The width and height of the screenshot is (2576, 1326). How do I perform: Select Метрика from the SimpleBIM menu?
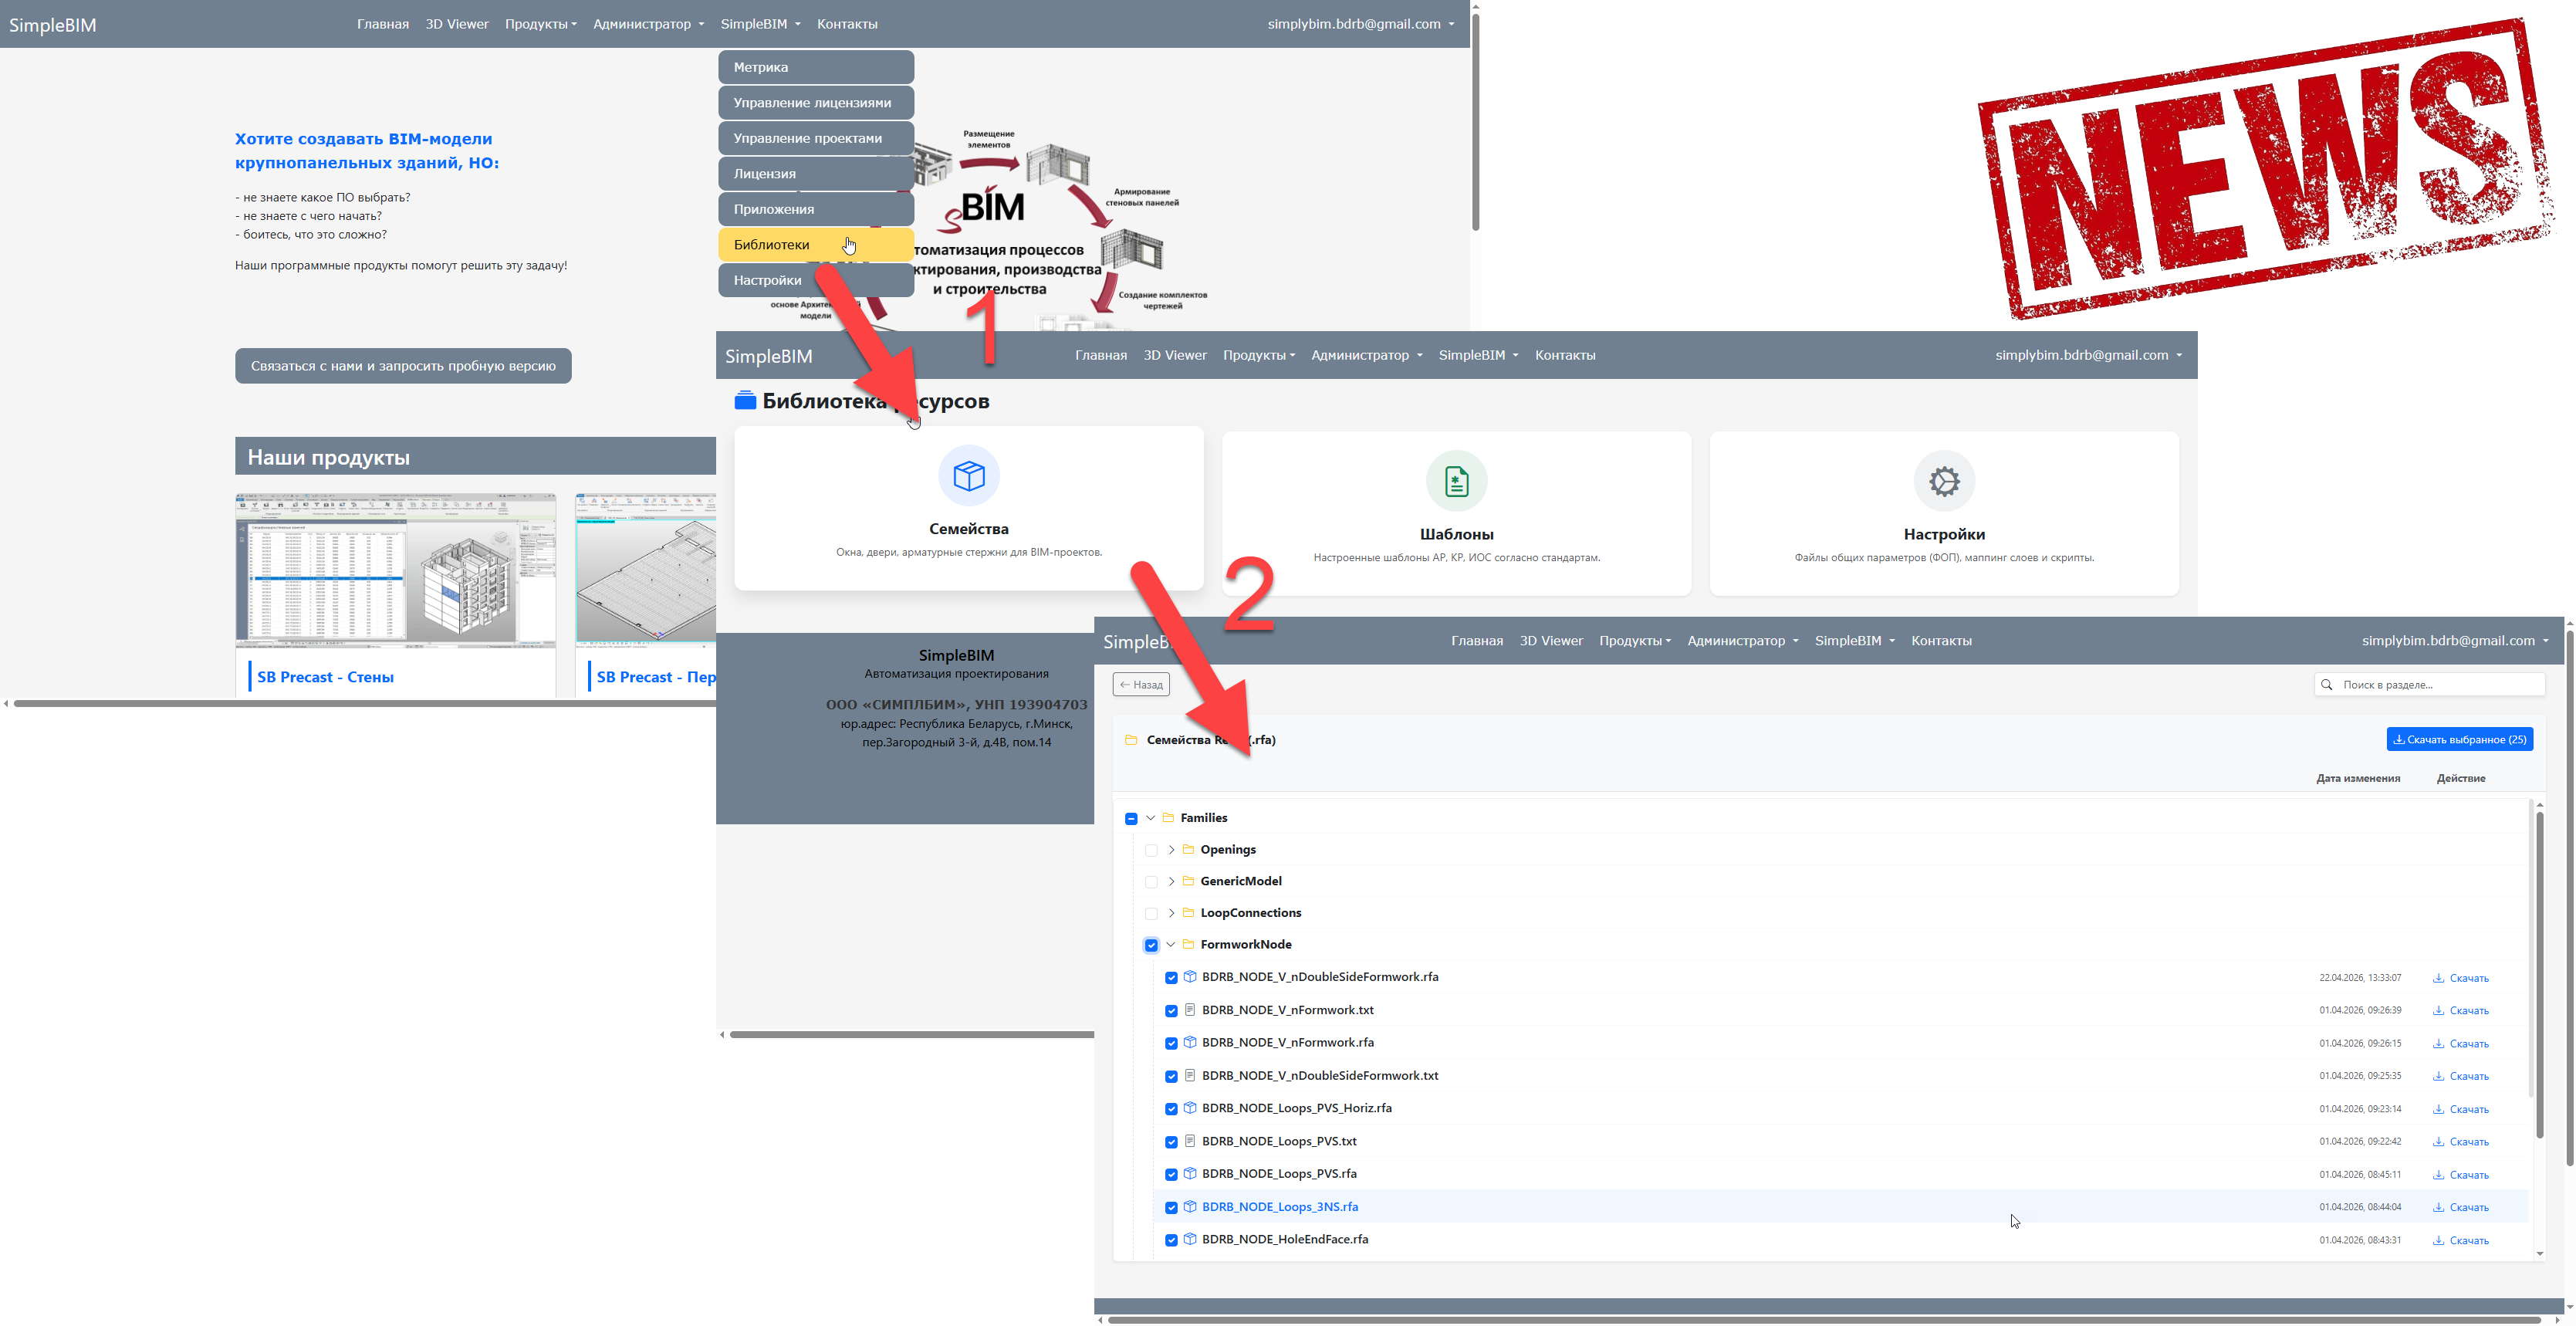click(816, 67)
